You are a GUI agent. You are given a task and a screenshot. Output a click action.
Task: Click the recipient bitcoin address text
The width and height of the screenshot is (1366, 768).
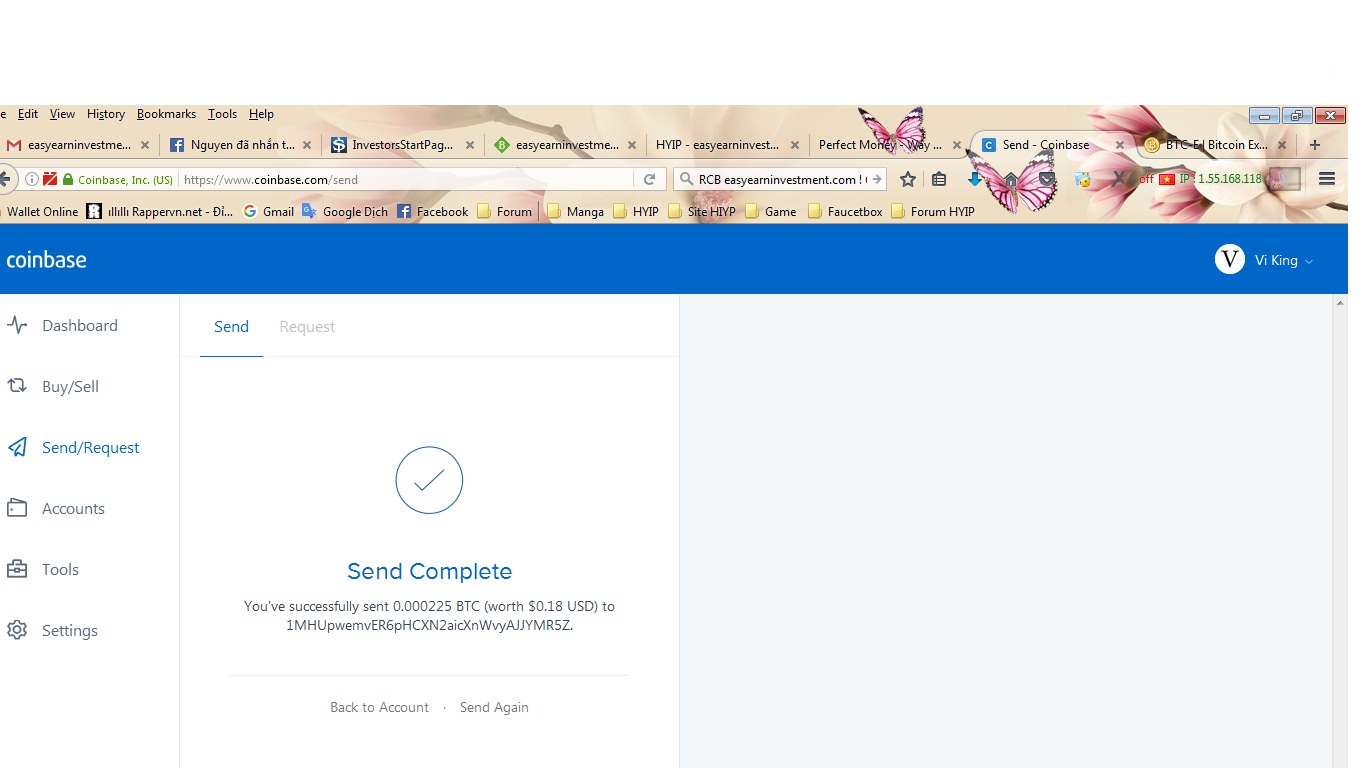(429, 625)
